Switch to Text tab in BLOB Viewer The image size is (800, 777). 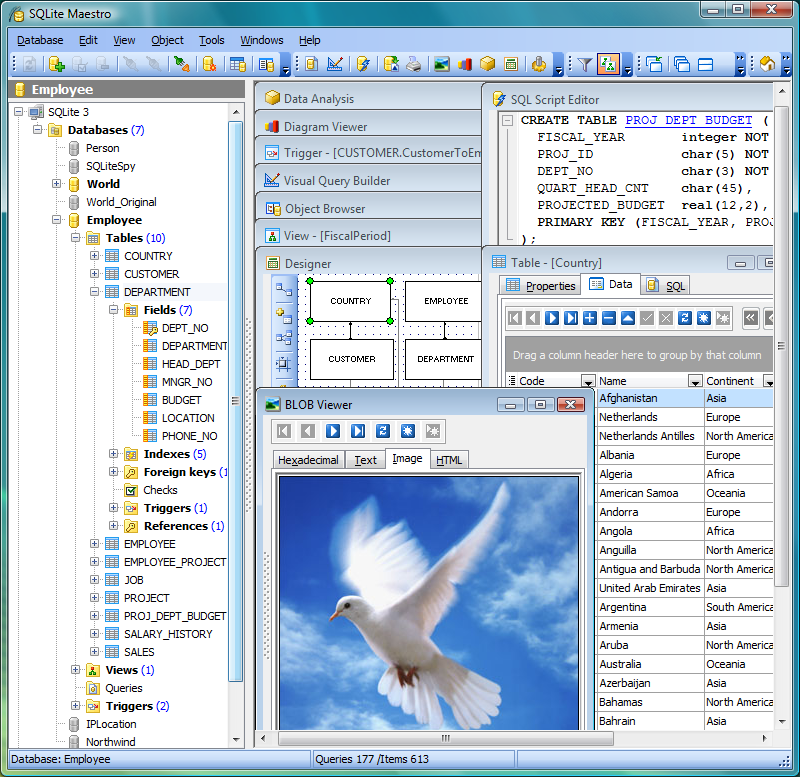(x=365, y=460)
